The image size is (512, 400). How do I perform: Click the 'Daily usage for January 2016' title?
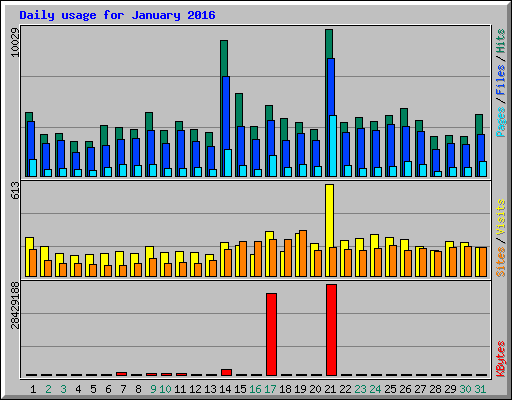[x=117, y=15]
